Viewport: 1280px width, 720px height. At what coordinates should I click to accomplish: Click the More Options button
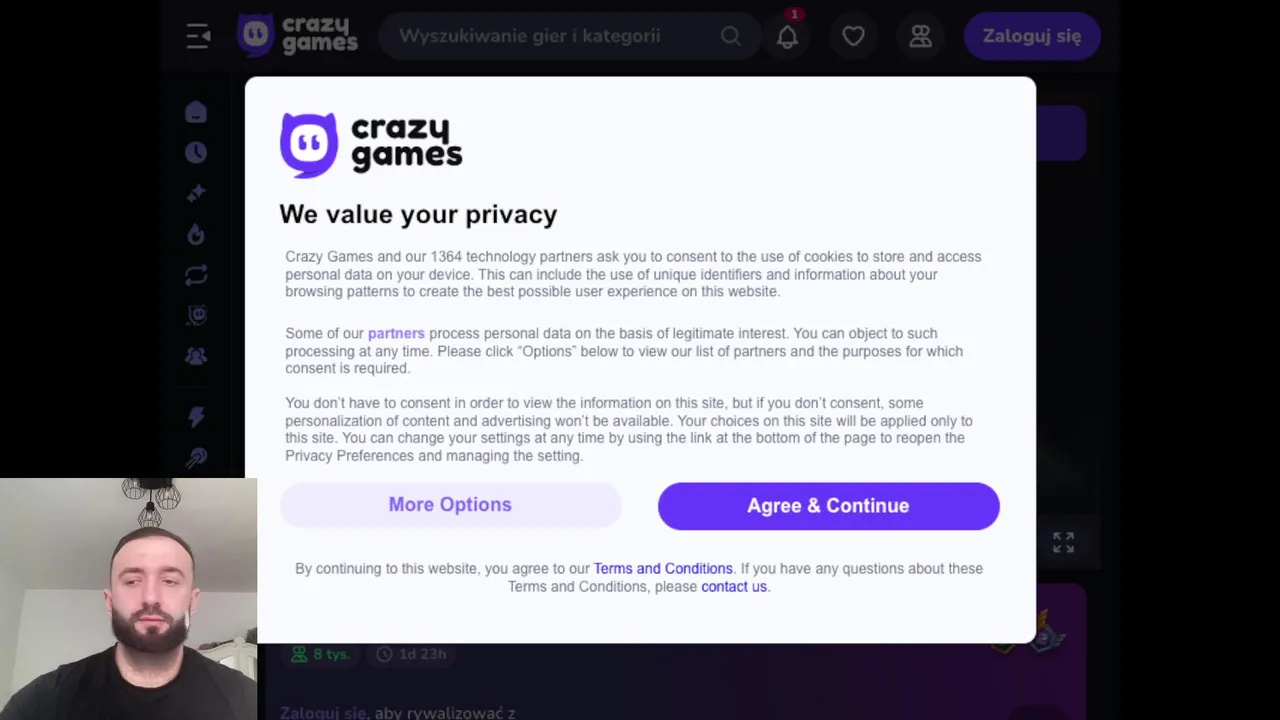tap(450, 505)
